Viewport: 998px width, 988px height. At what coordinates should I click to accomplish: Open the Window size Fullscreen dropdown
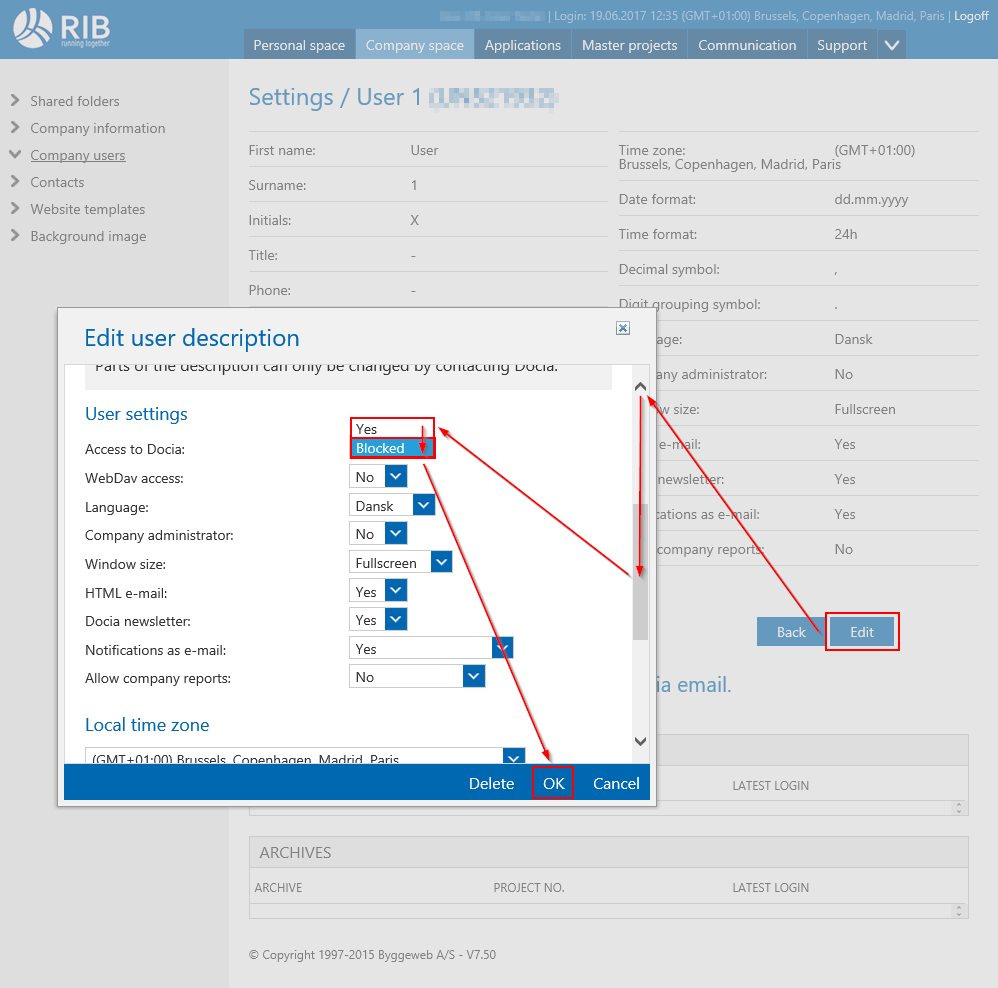[441, 563]
